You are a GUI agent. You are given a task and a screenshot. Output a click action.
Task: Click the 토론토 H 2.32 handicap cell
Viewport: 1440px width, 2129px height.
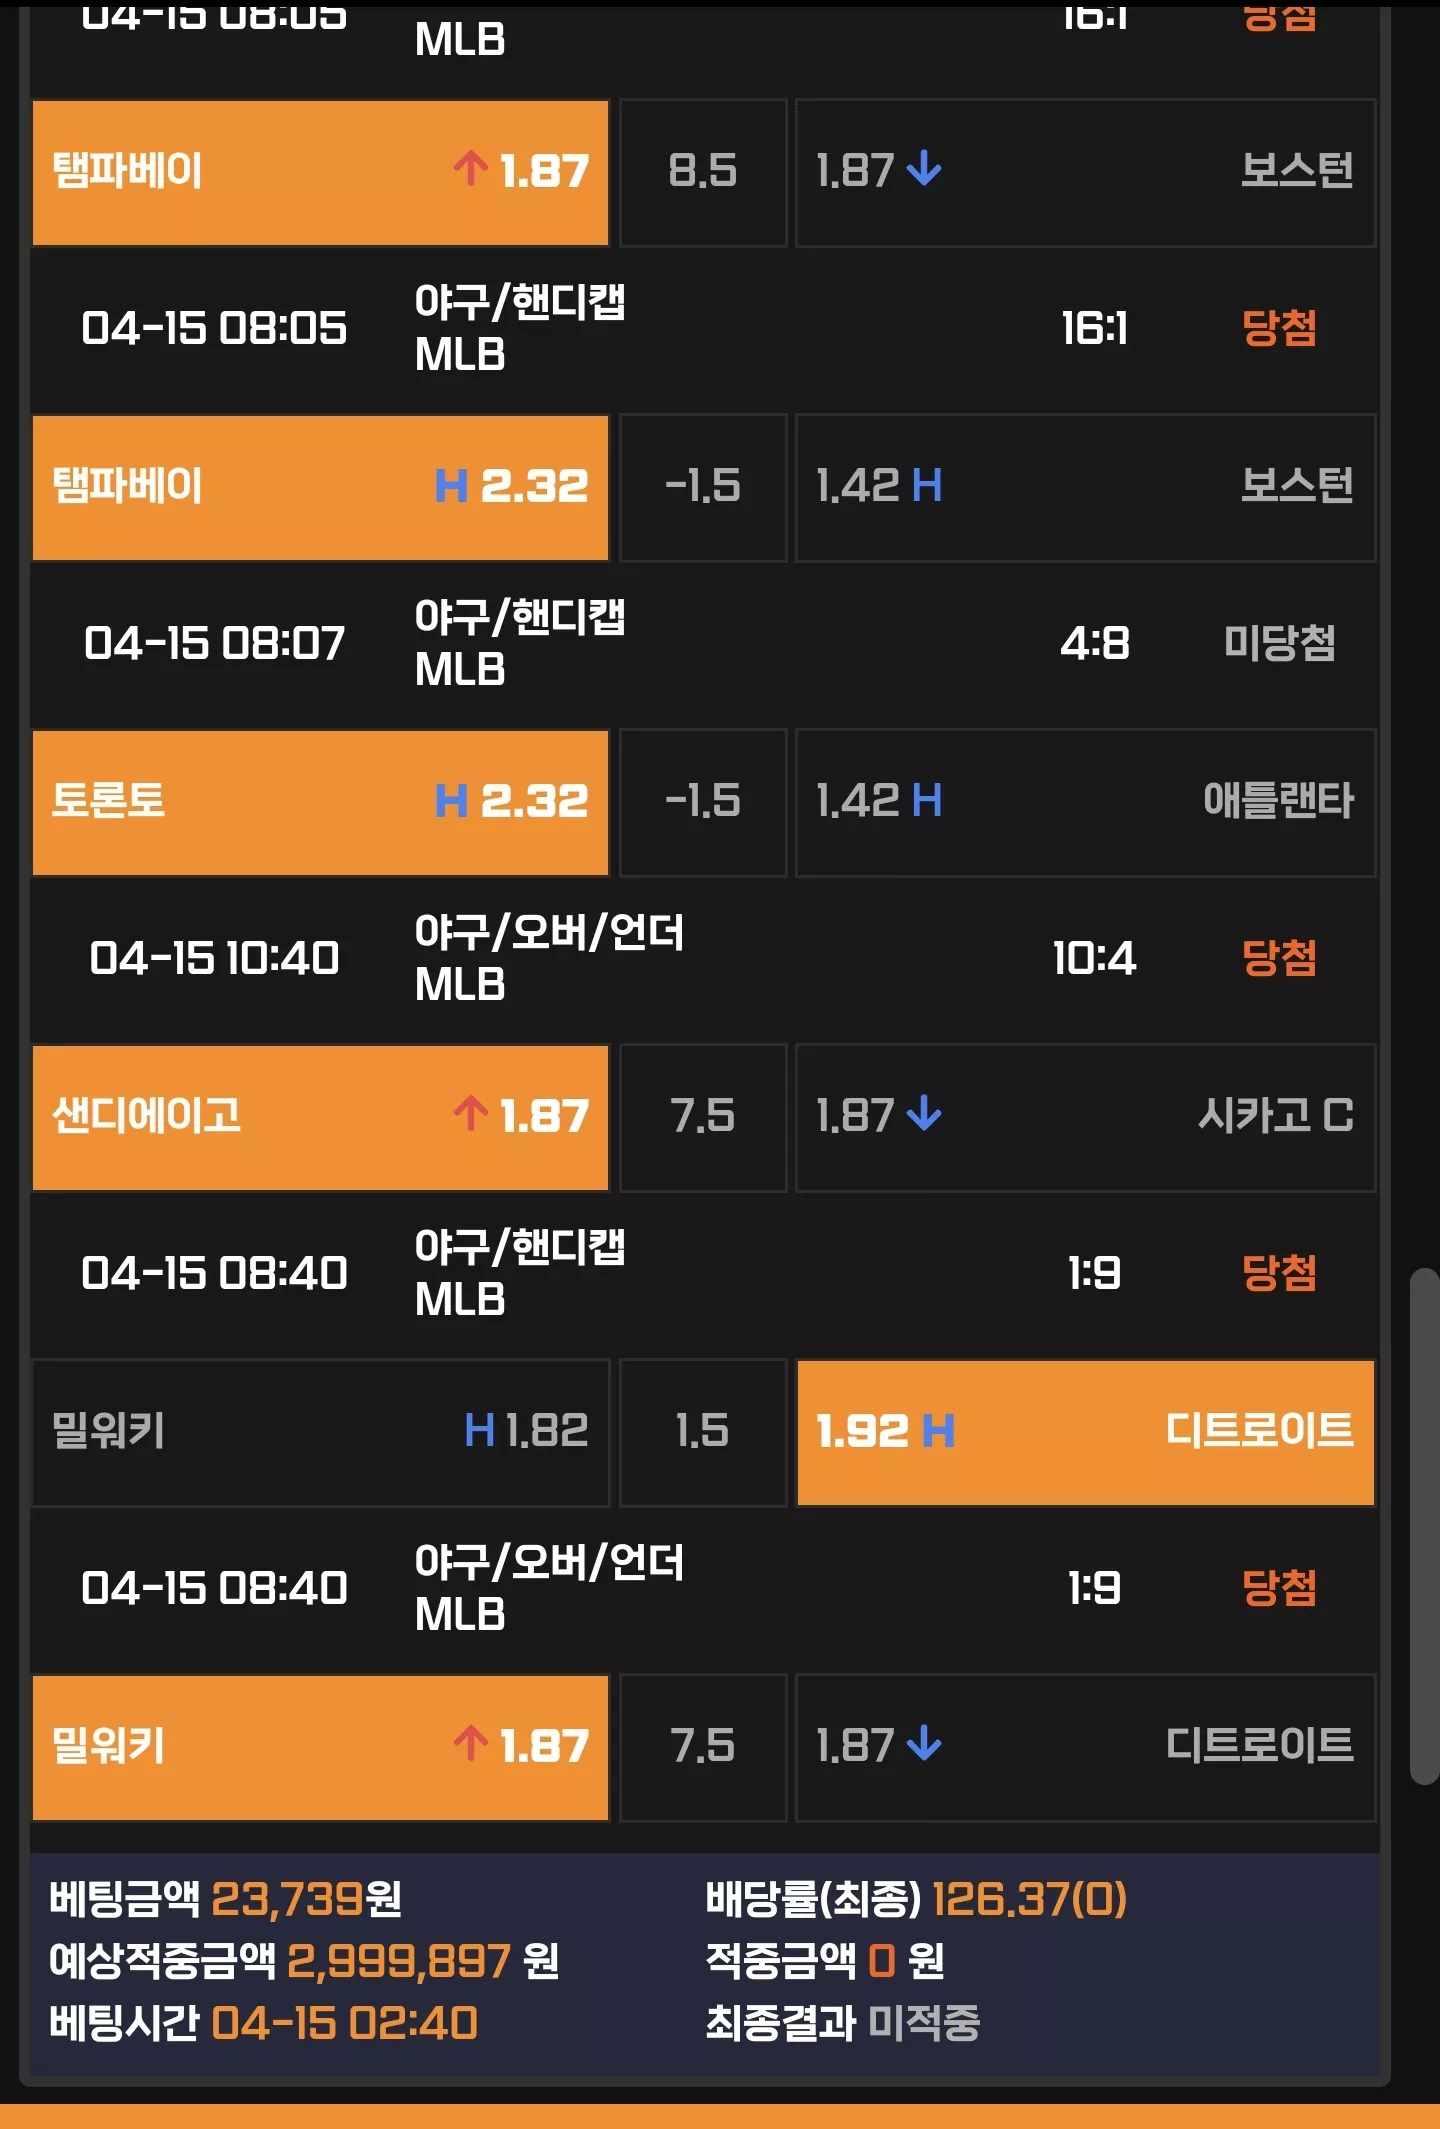pyautogui.click(x=320, y=802)
